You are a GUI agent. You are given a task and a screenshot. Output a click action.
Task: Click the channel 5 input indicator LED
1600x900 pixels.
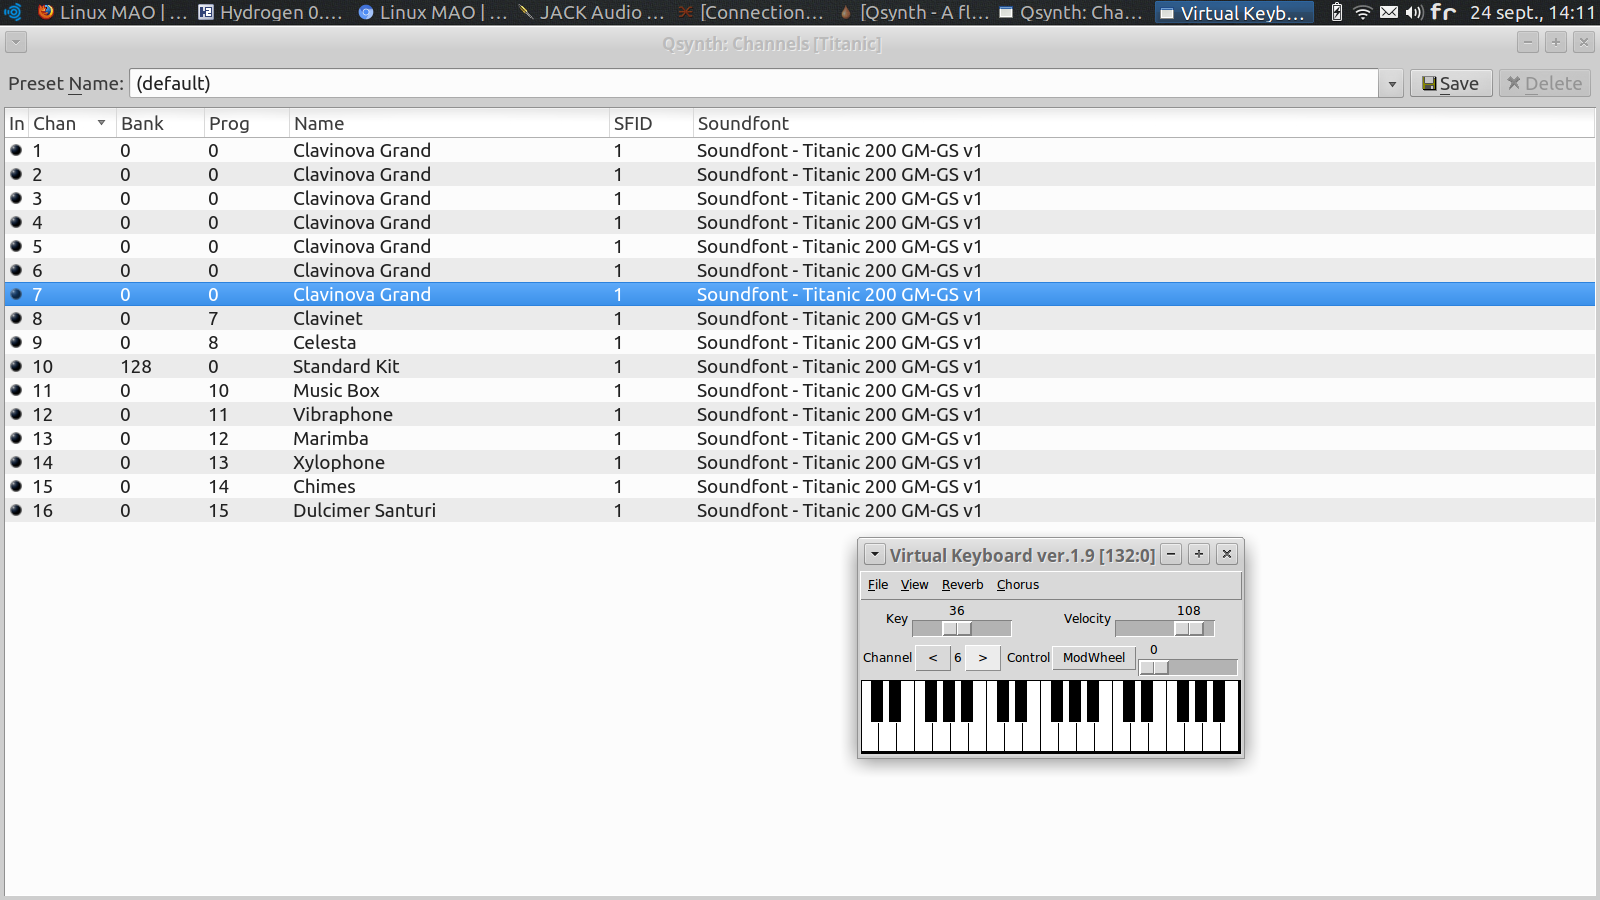[x=16, y=246]
